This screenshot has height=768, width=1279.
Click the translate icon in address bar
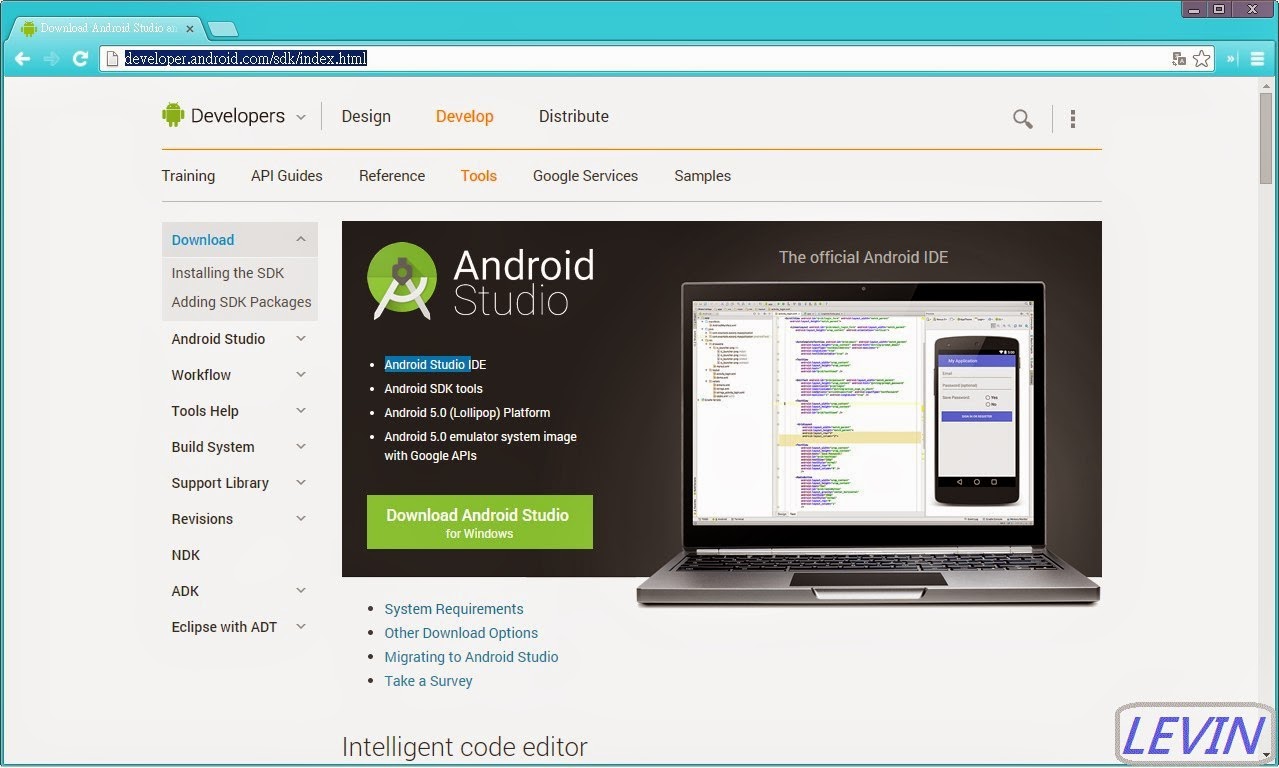1179,59
